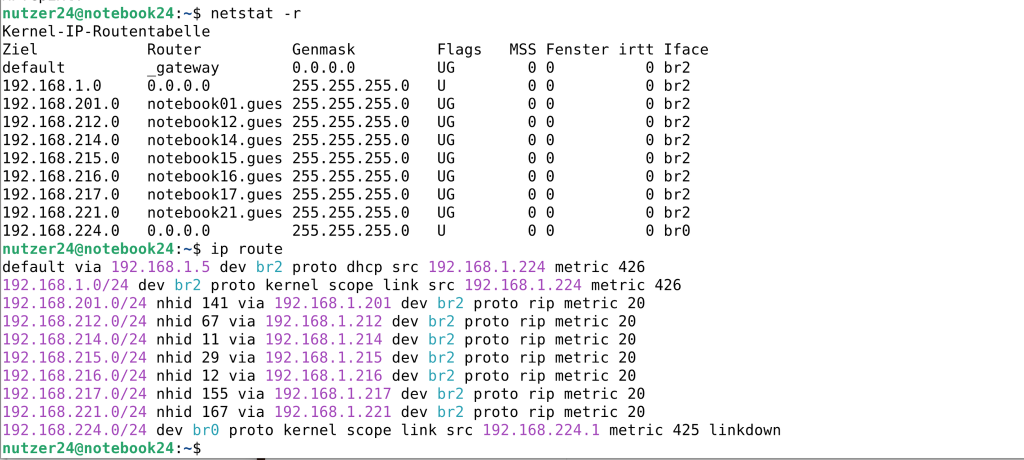This screenshot has height=460, width=1024.
Task: Click the 'MSS' column header
Action: (x=522, y=50)
